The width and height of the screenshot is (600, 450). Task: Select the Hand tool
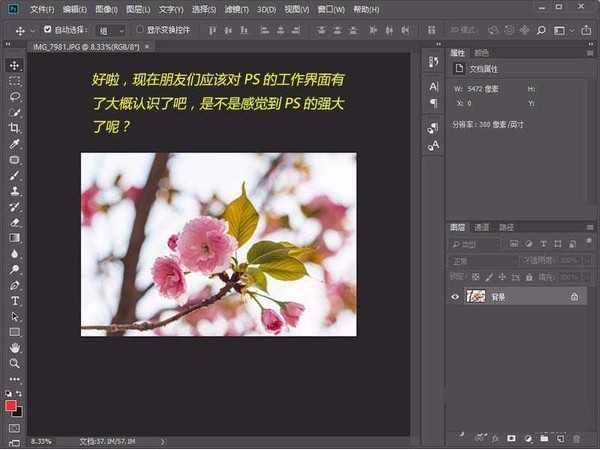click(x=14, y=347)
